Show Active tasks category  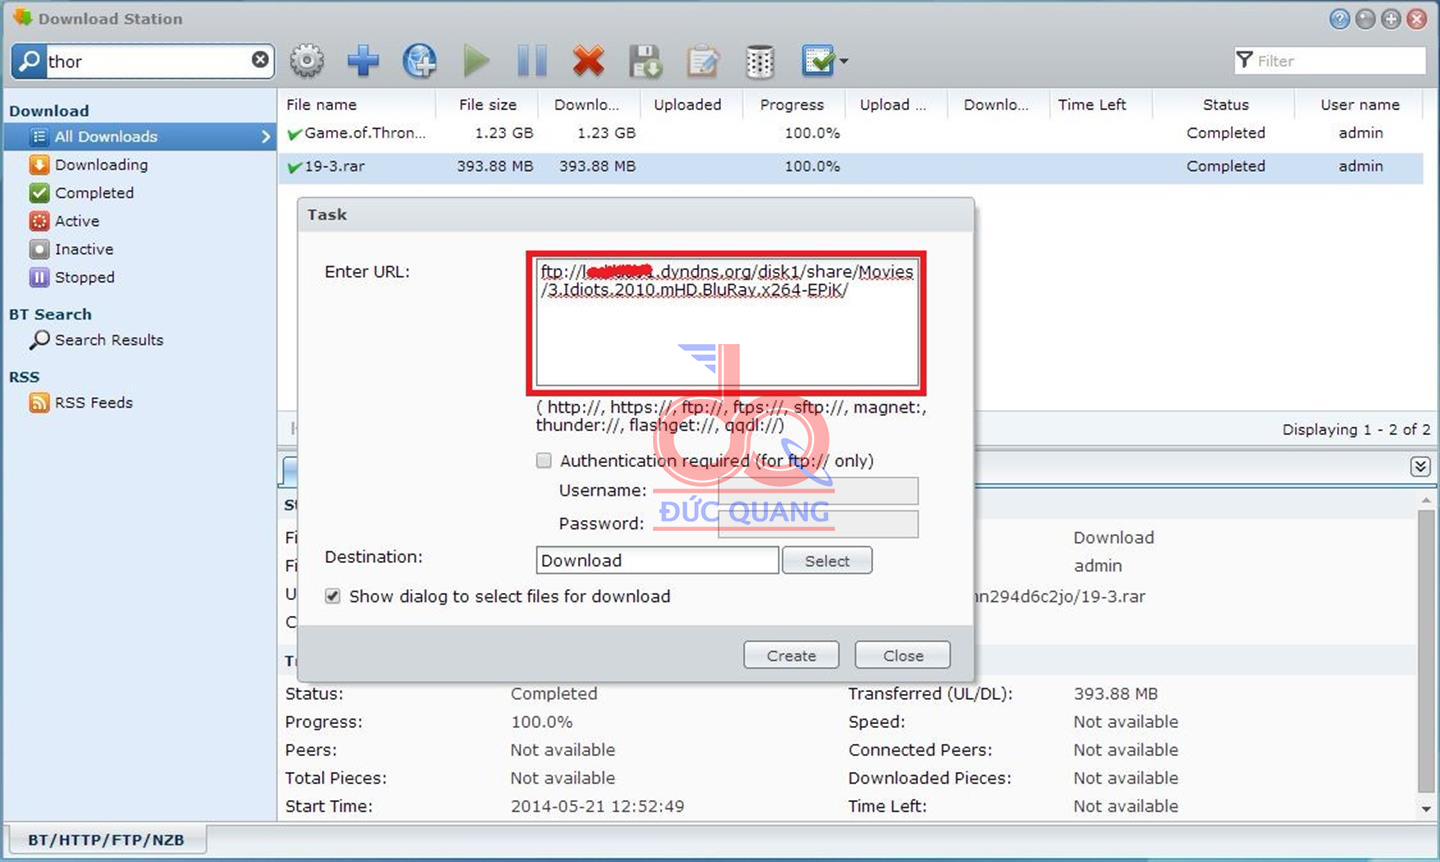click(76, 221)
